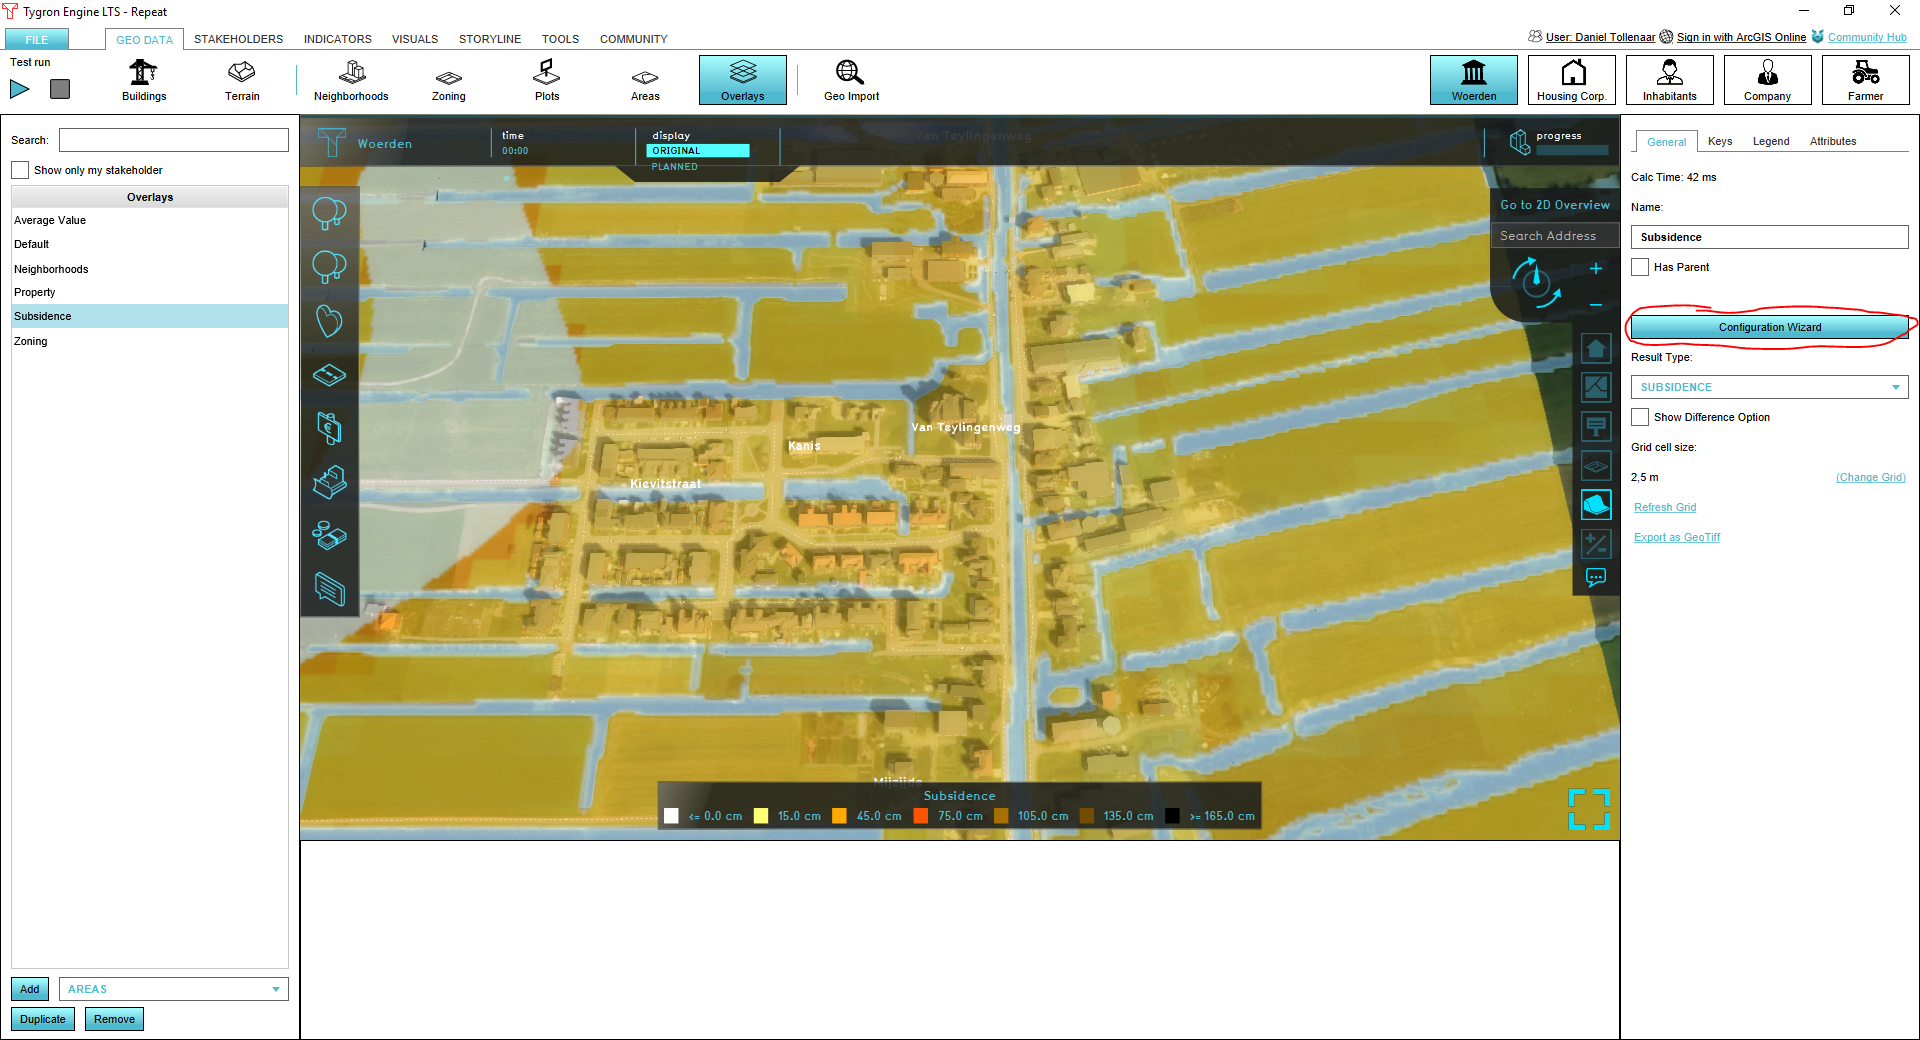The width and height of the screenshot is (1920, 1040).
Task: Select the Terrain ribbon icon
Action: 242,80
